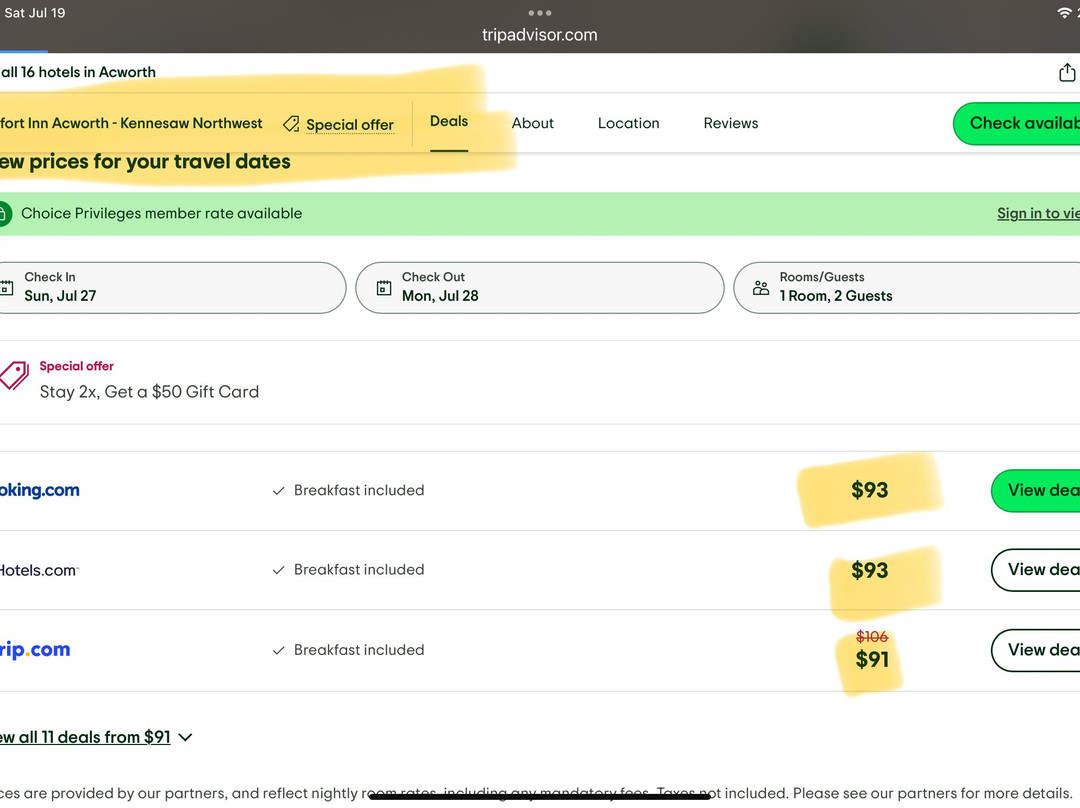Viewport: 1080px width, 808px height.
Task: Open the Rooms/Guests selector showing 1 Room
Action: 905,288
